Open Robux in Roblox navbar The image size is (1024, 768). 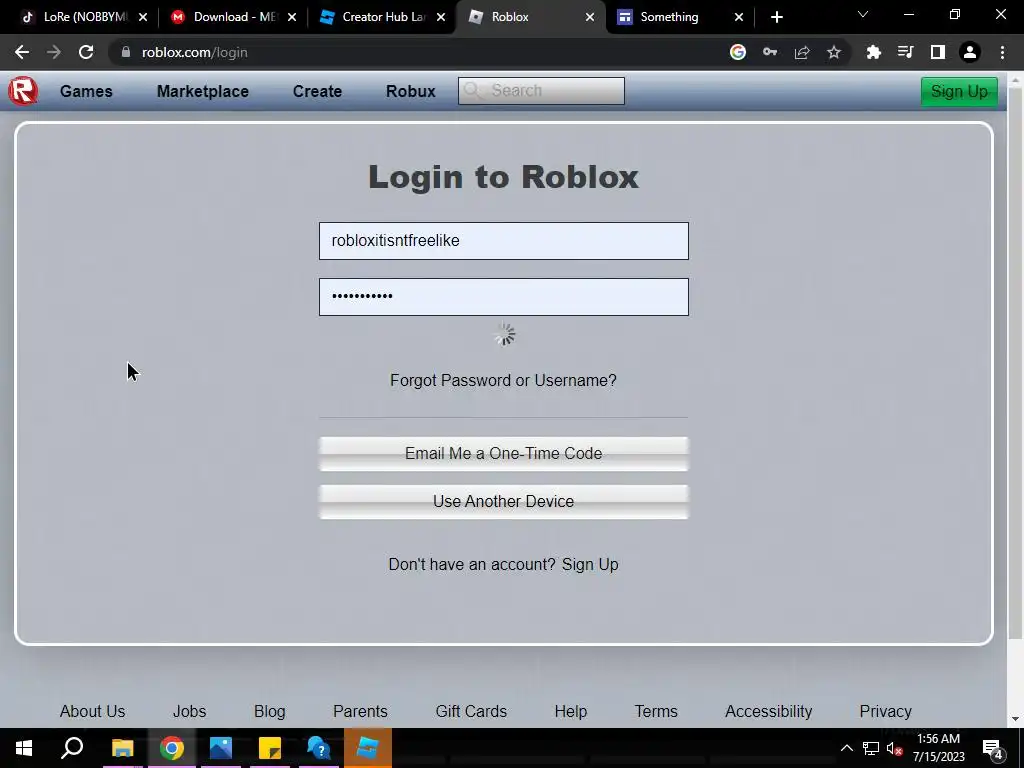click(411, 91)
